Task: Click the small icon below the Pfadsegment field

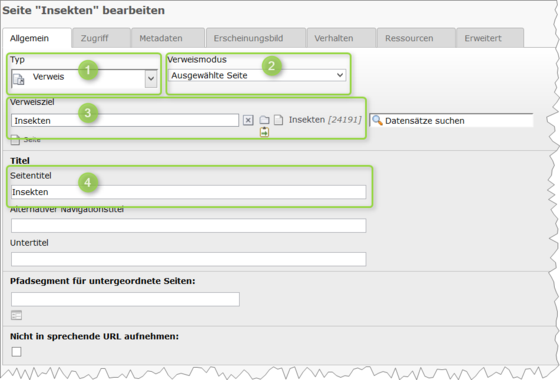Action: [x=16, y=315]
